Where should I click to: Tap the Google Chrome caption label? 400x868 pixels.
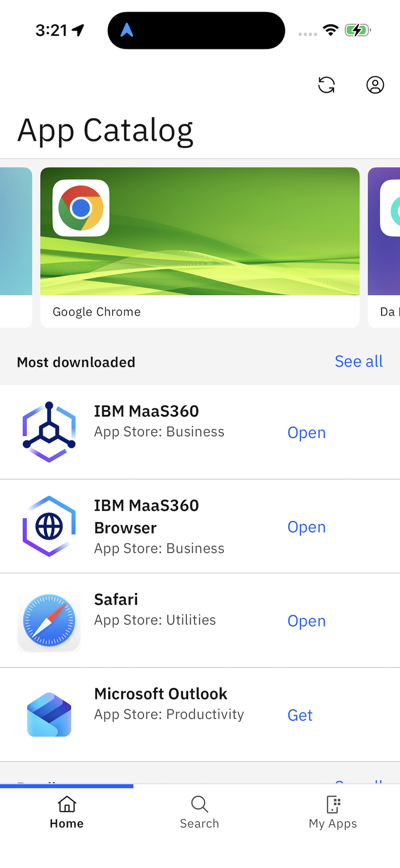tap(96, 312)
